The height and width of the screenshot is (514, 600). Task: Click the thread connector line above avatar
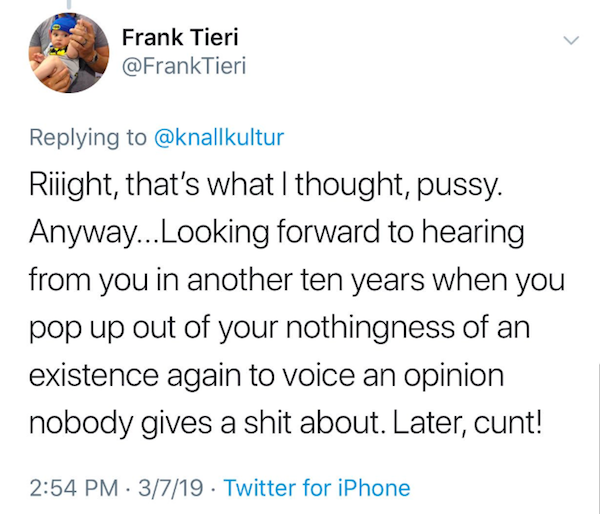[x=69, y=4]
